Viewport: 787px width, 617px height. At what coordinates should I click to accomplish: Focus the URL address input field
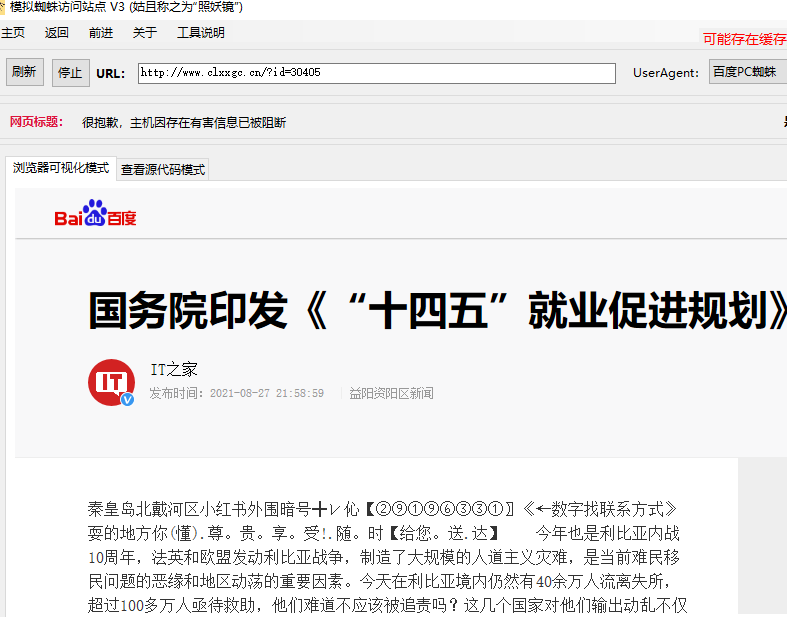click(376, 73)
